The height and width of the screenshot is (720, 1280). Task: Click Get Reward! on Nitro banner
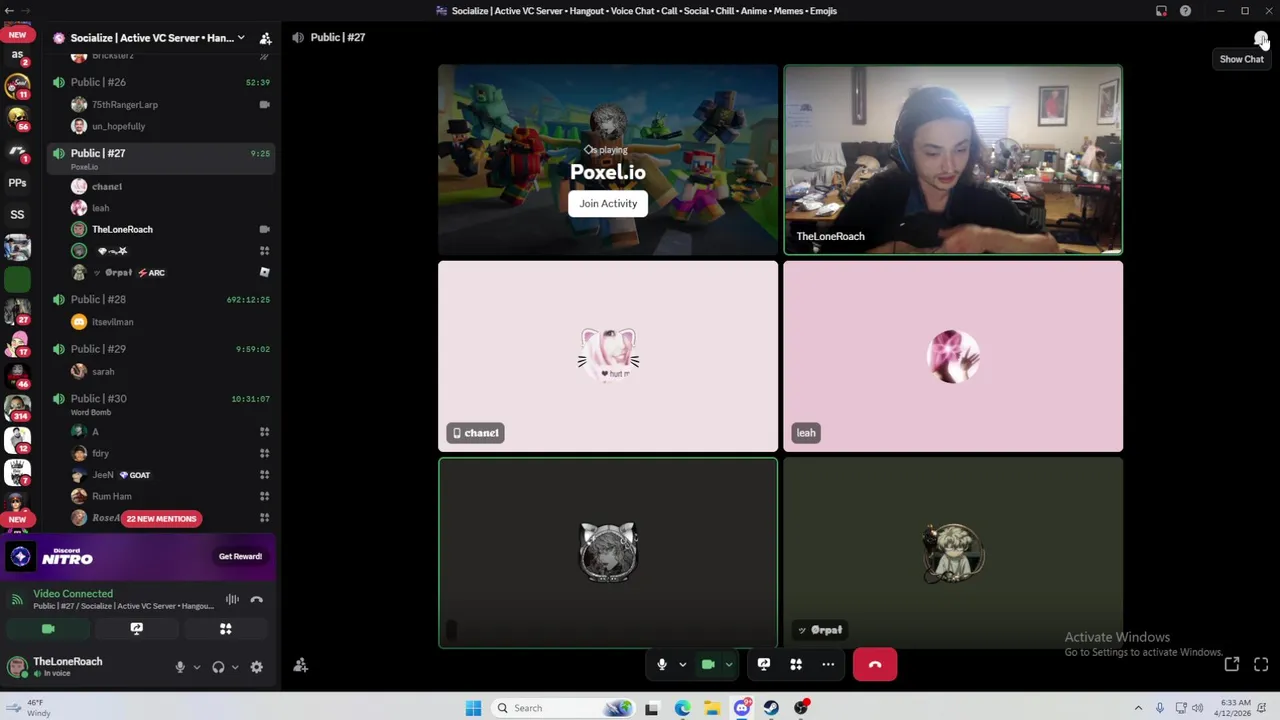pyautogui.click(x=240, y=556)
